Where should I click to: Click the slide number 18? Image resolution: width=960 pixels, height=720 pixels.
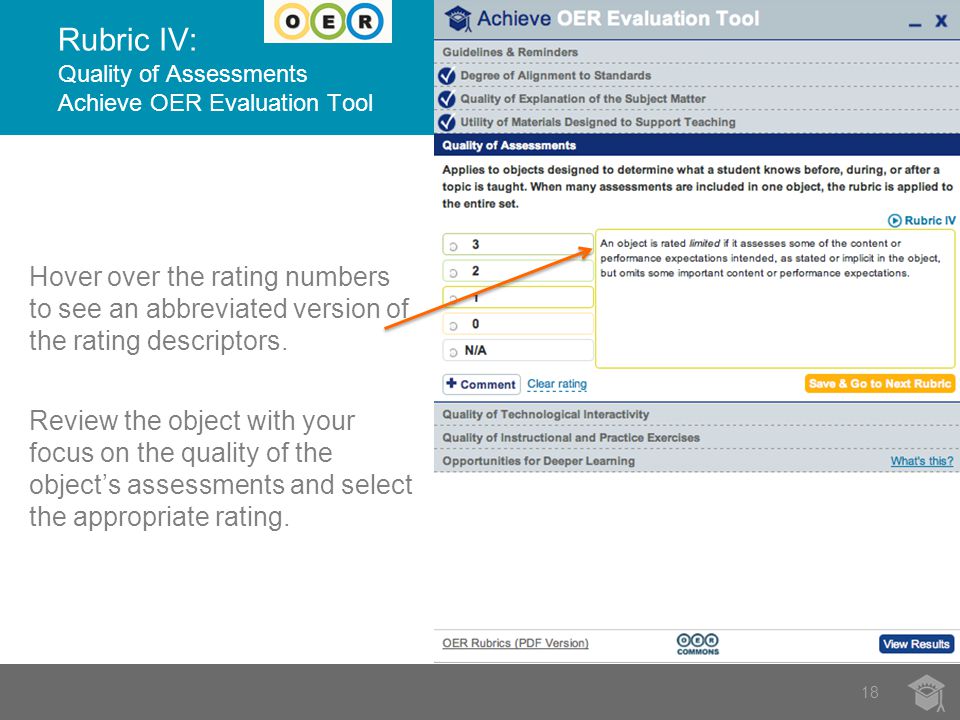tap(870, 692)
